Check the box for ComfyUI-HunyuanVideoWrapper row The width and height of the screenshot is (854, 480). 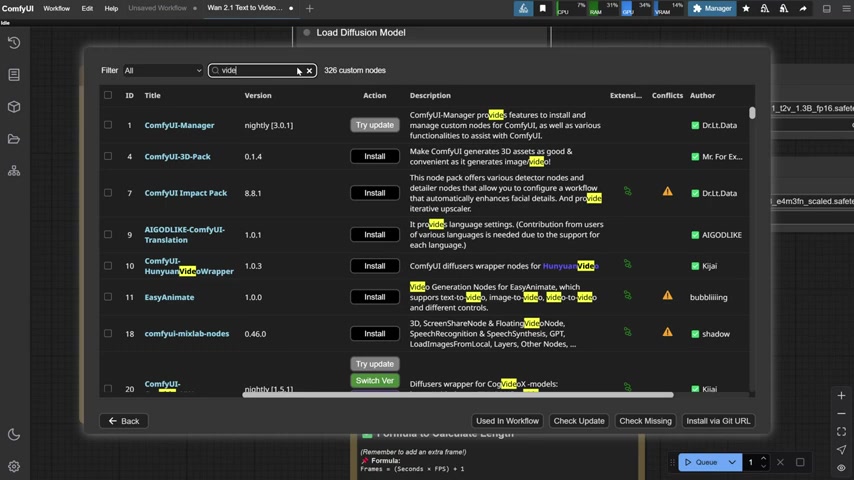pos(108,266)
